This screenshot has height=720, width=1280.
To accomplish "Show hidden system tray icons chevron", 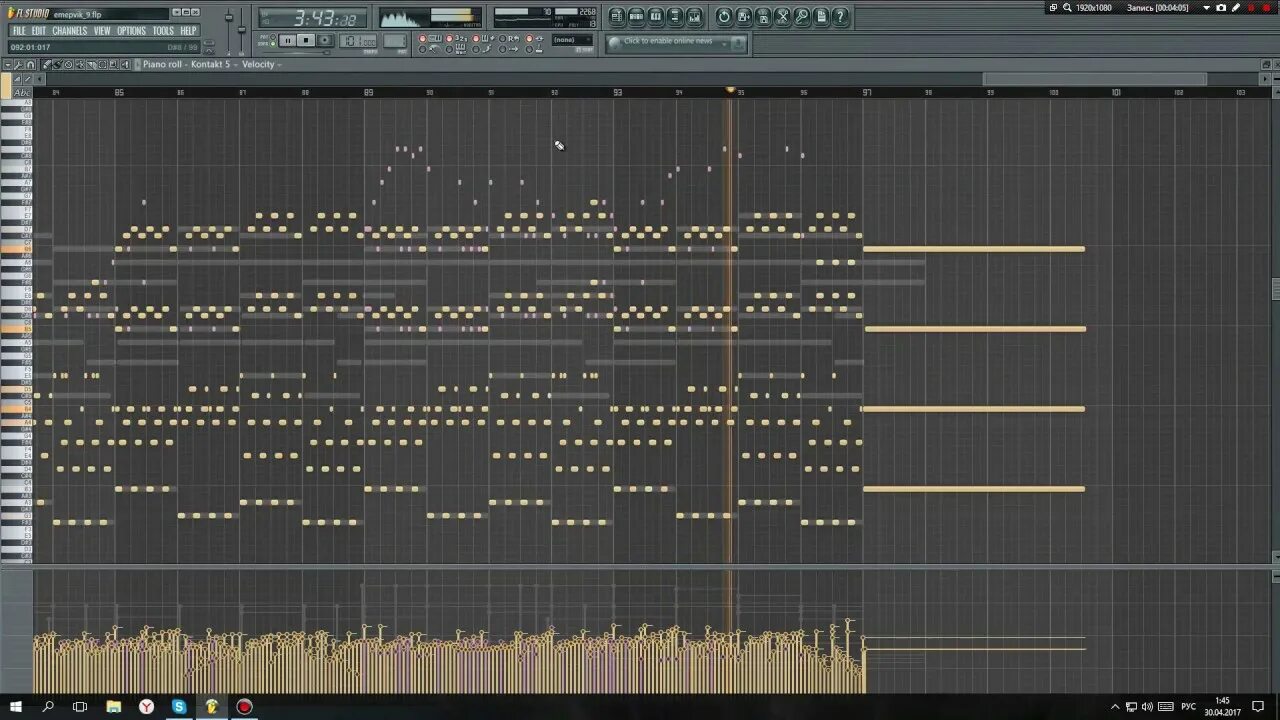I will click(x=1115, y=706).
